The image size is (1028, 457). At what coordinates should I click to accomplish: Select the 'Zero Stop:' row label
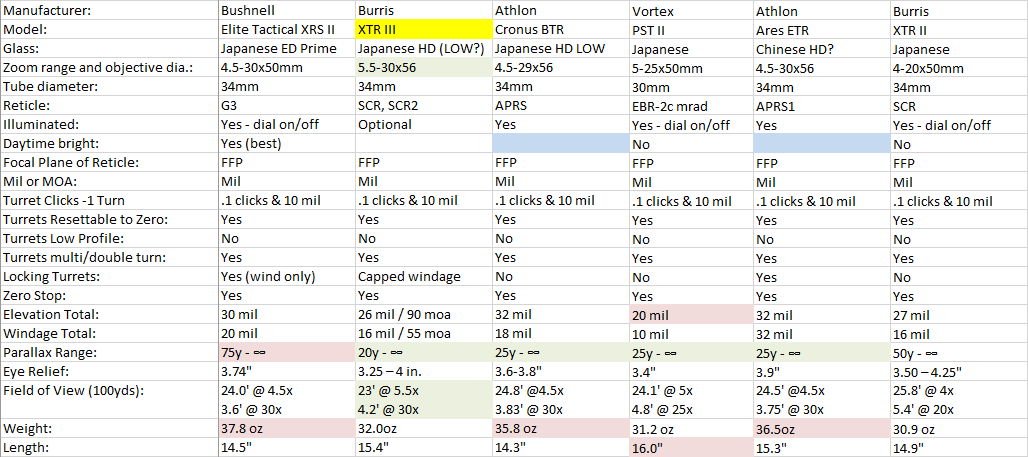click(x=109, y=296)
